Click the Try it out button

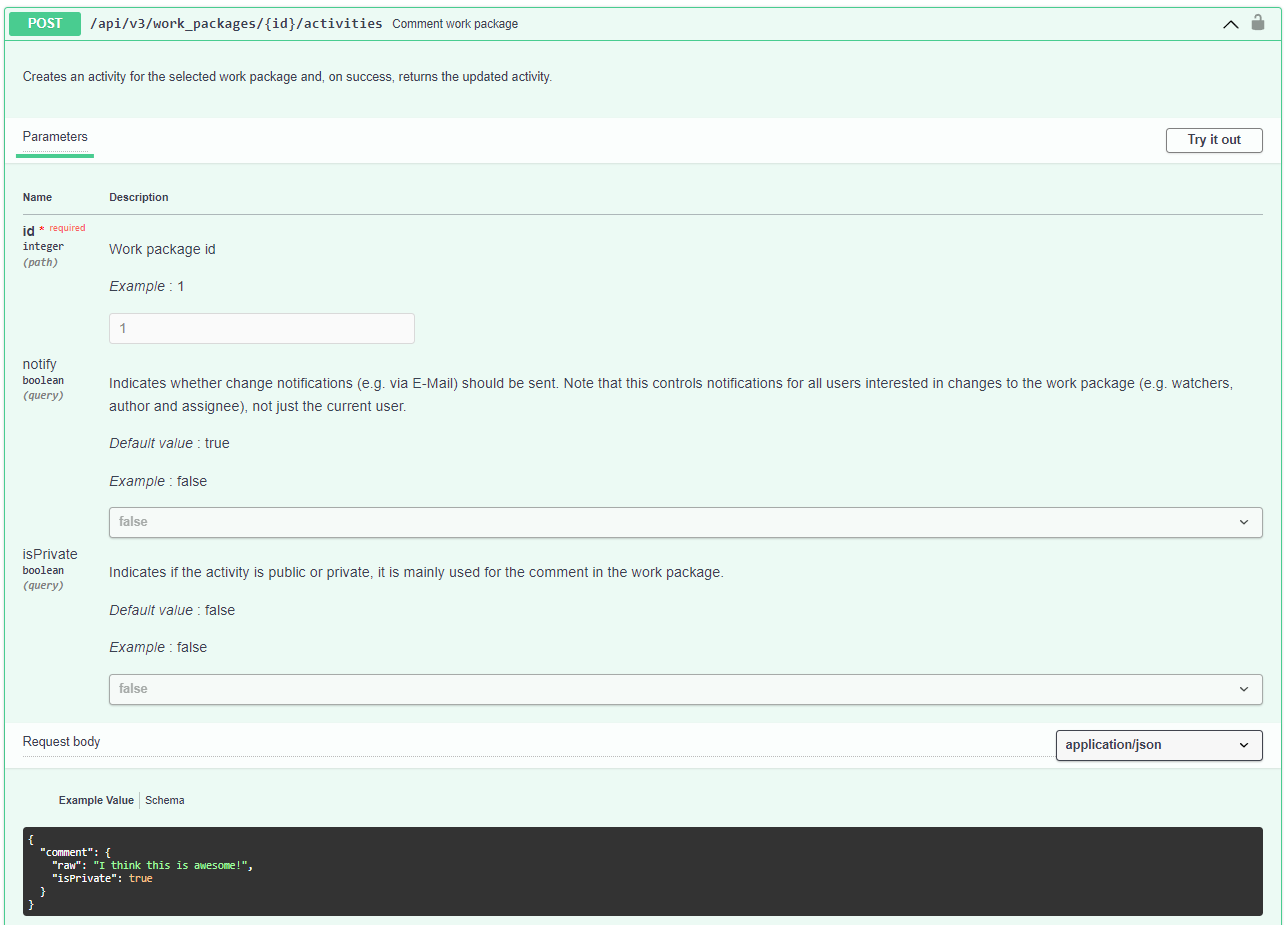point(1214,140)
